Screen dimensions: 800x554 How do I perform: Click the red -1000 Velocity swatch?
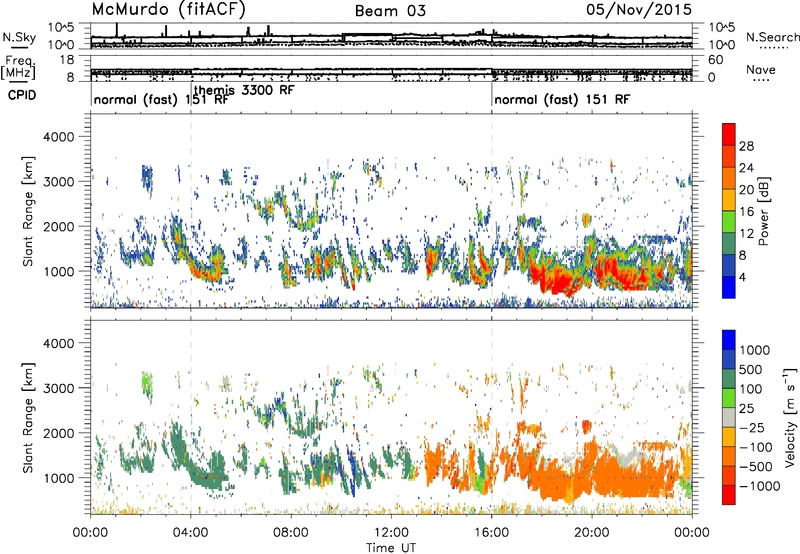point(729,495)
